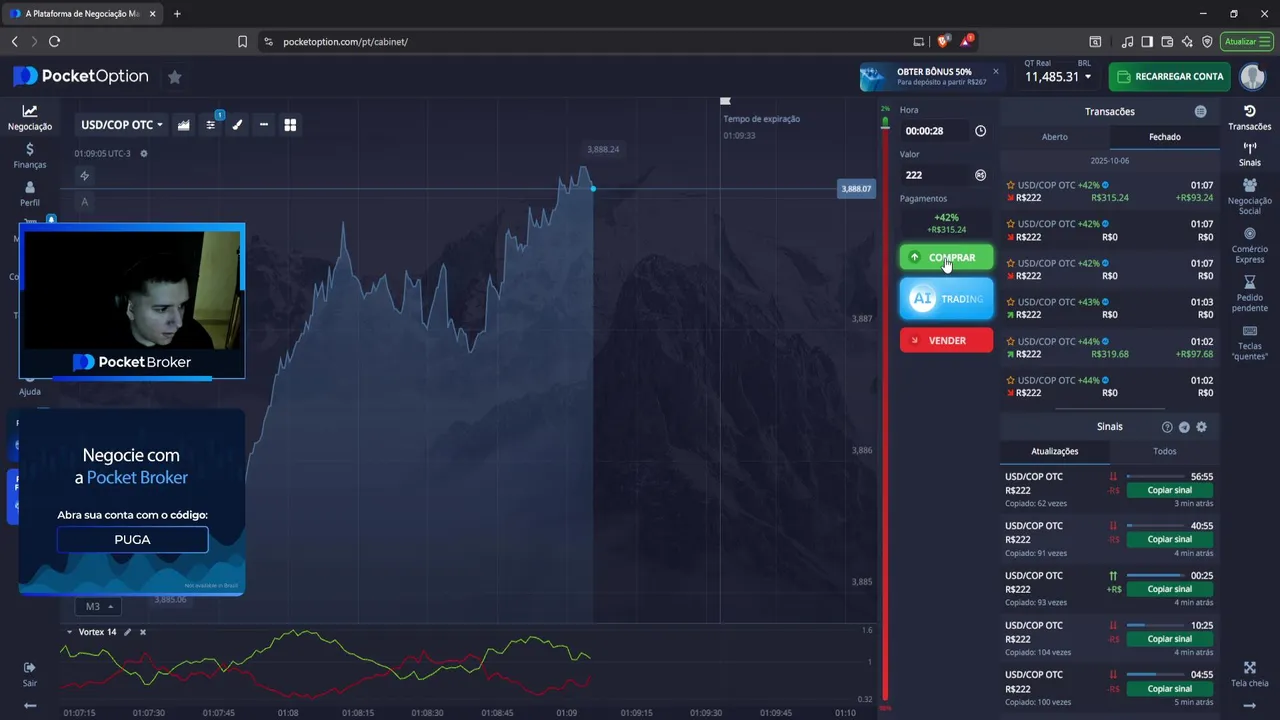Favorite the 01:03 USD/COP OTC transaction star
Image resolution: width=1280 pixels, height=720 pixels.
click(x=1011, y=302)
